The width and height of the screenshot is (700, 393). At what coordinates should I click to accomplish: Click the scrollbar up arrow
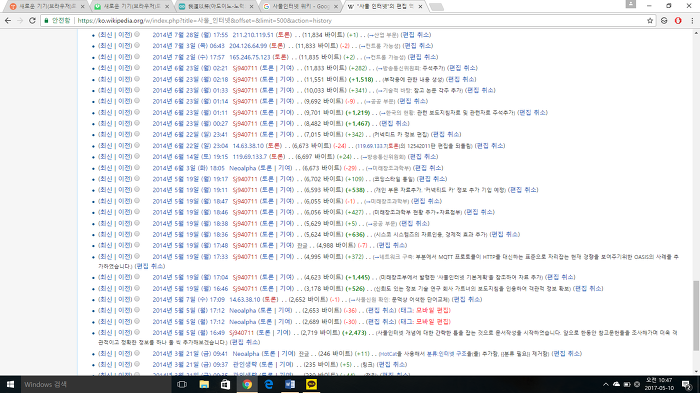pos(696,33)
